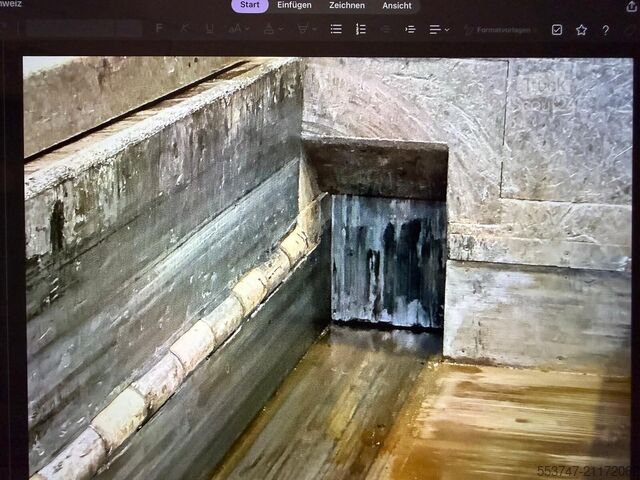This screenshot has width=640, height=480.
Task: Switch to the Start tab
Action: click(250, 5)
